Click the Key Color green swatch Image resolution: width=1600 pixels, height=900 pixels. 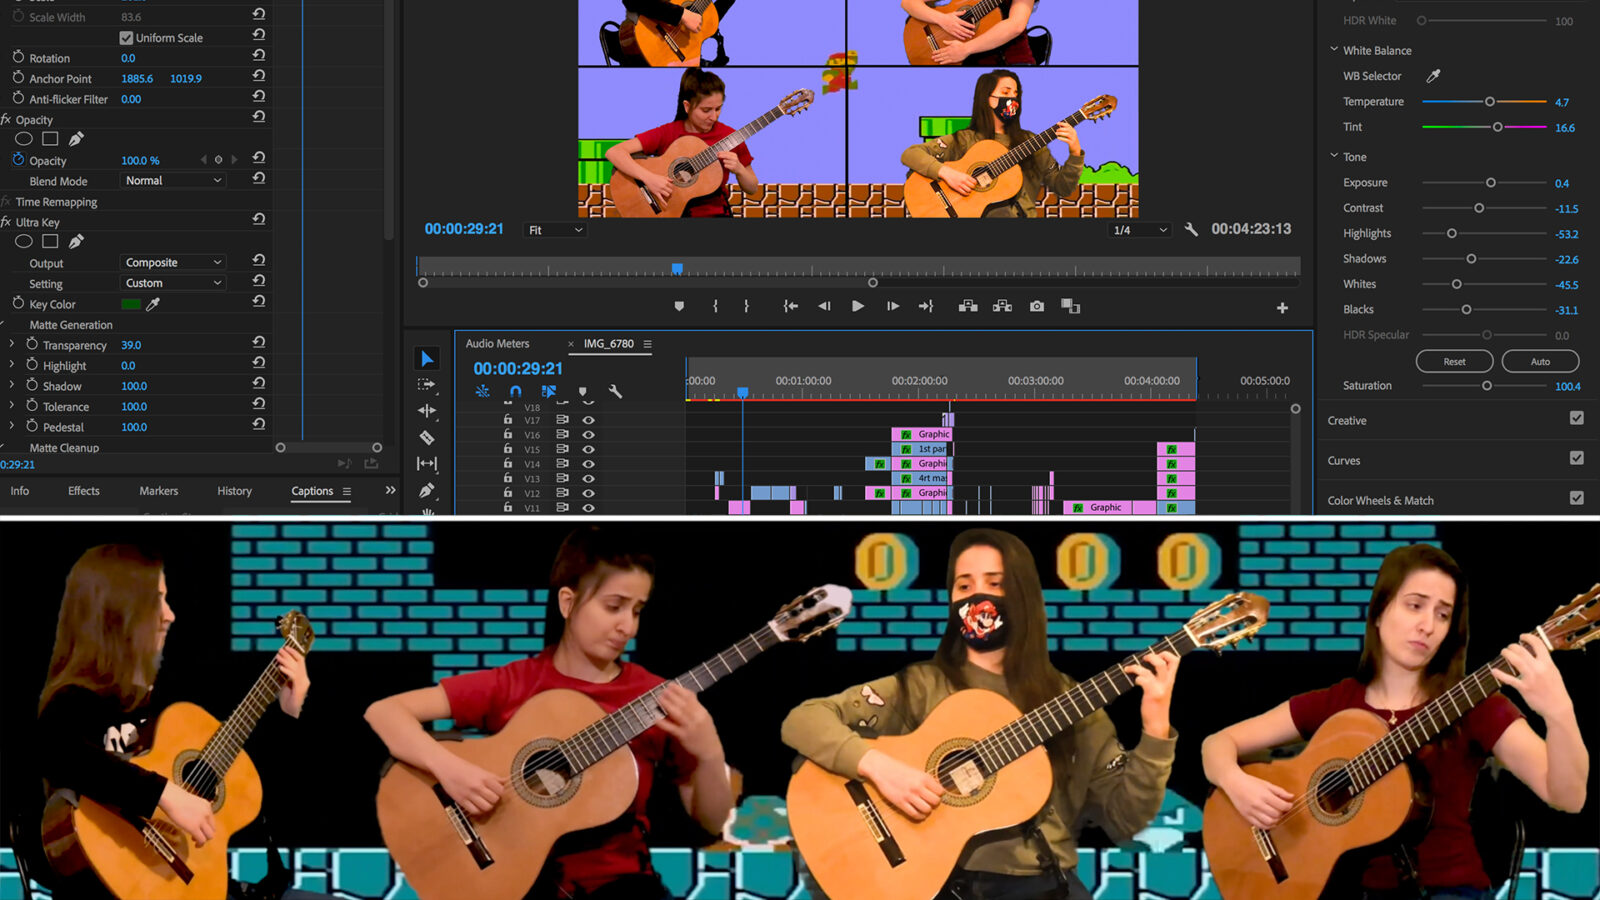click(x=131, y=304)
